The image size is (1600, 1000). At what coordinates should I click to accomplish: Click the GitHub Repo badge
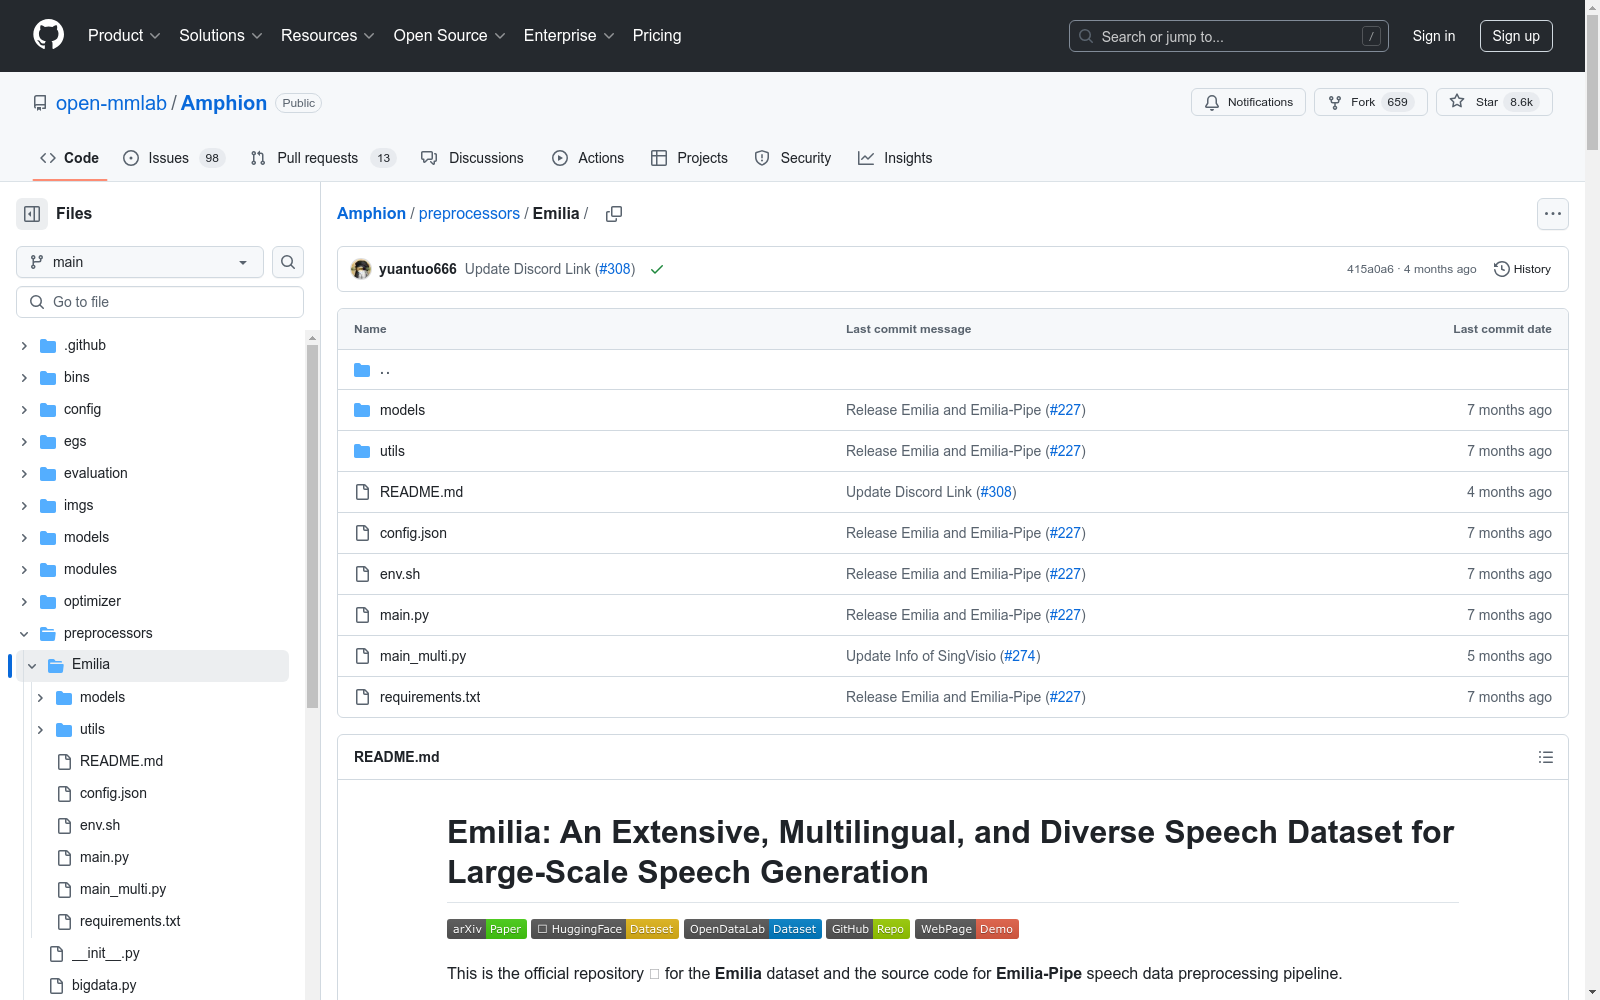coord(868,929)
